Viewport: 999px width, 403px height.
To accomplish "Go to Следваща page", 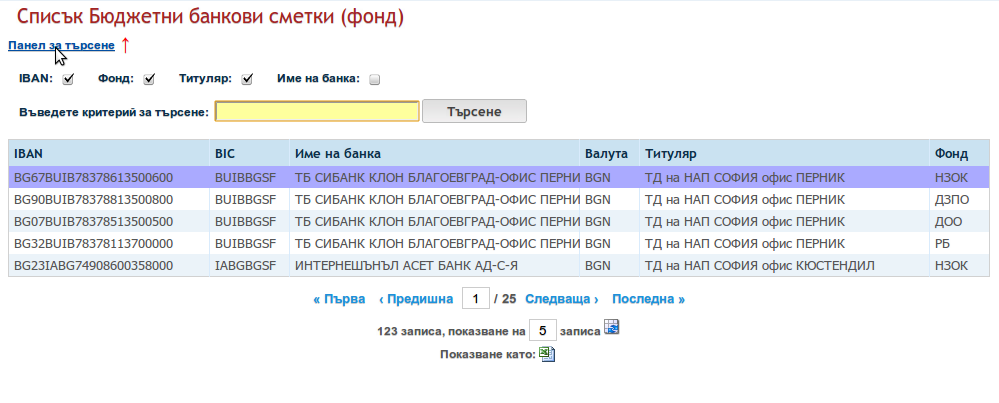I will [x=562, y=299].
